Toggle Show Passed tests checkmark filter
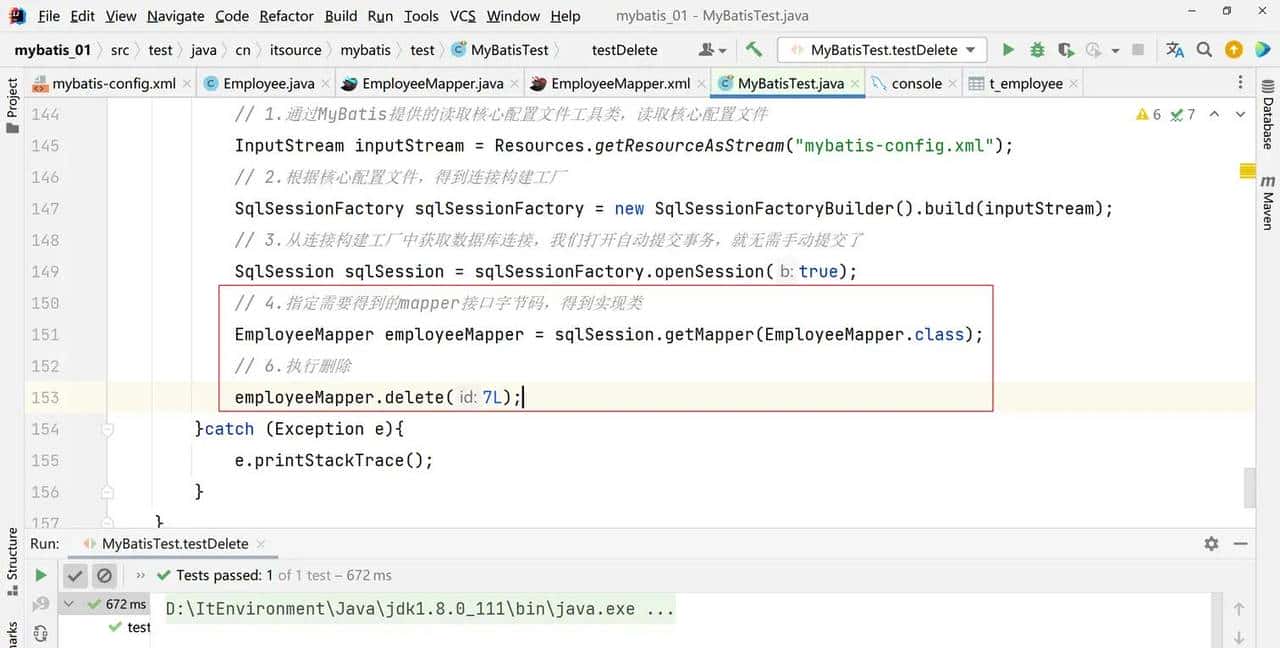This screenshot has width=1280, height=648. pos(75,575)
